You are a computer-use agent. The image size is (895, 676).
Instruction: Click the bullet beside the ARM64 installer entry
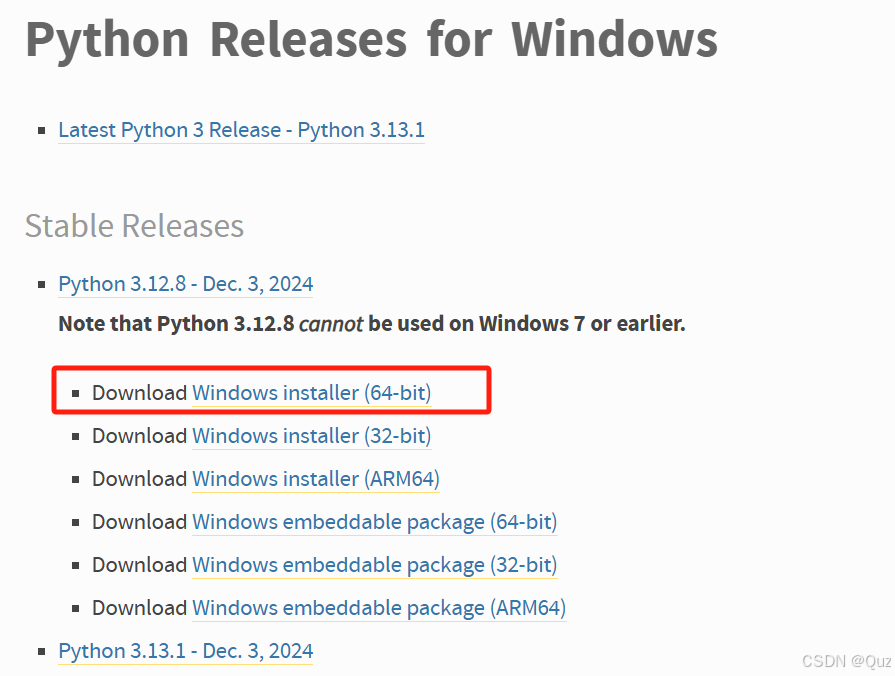(x=75, y=477)
